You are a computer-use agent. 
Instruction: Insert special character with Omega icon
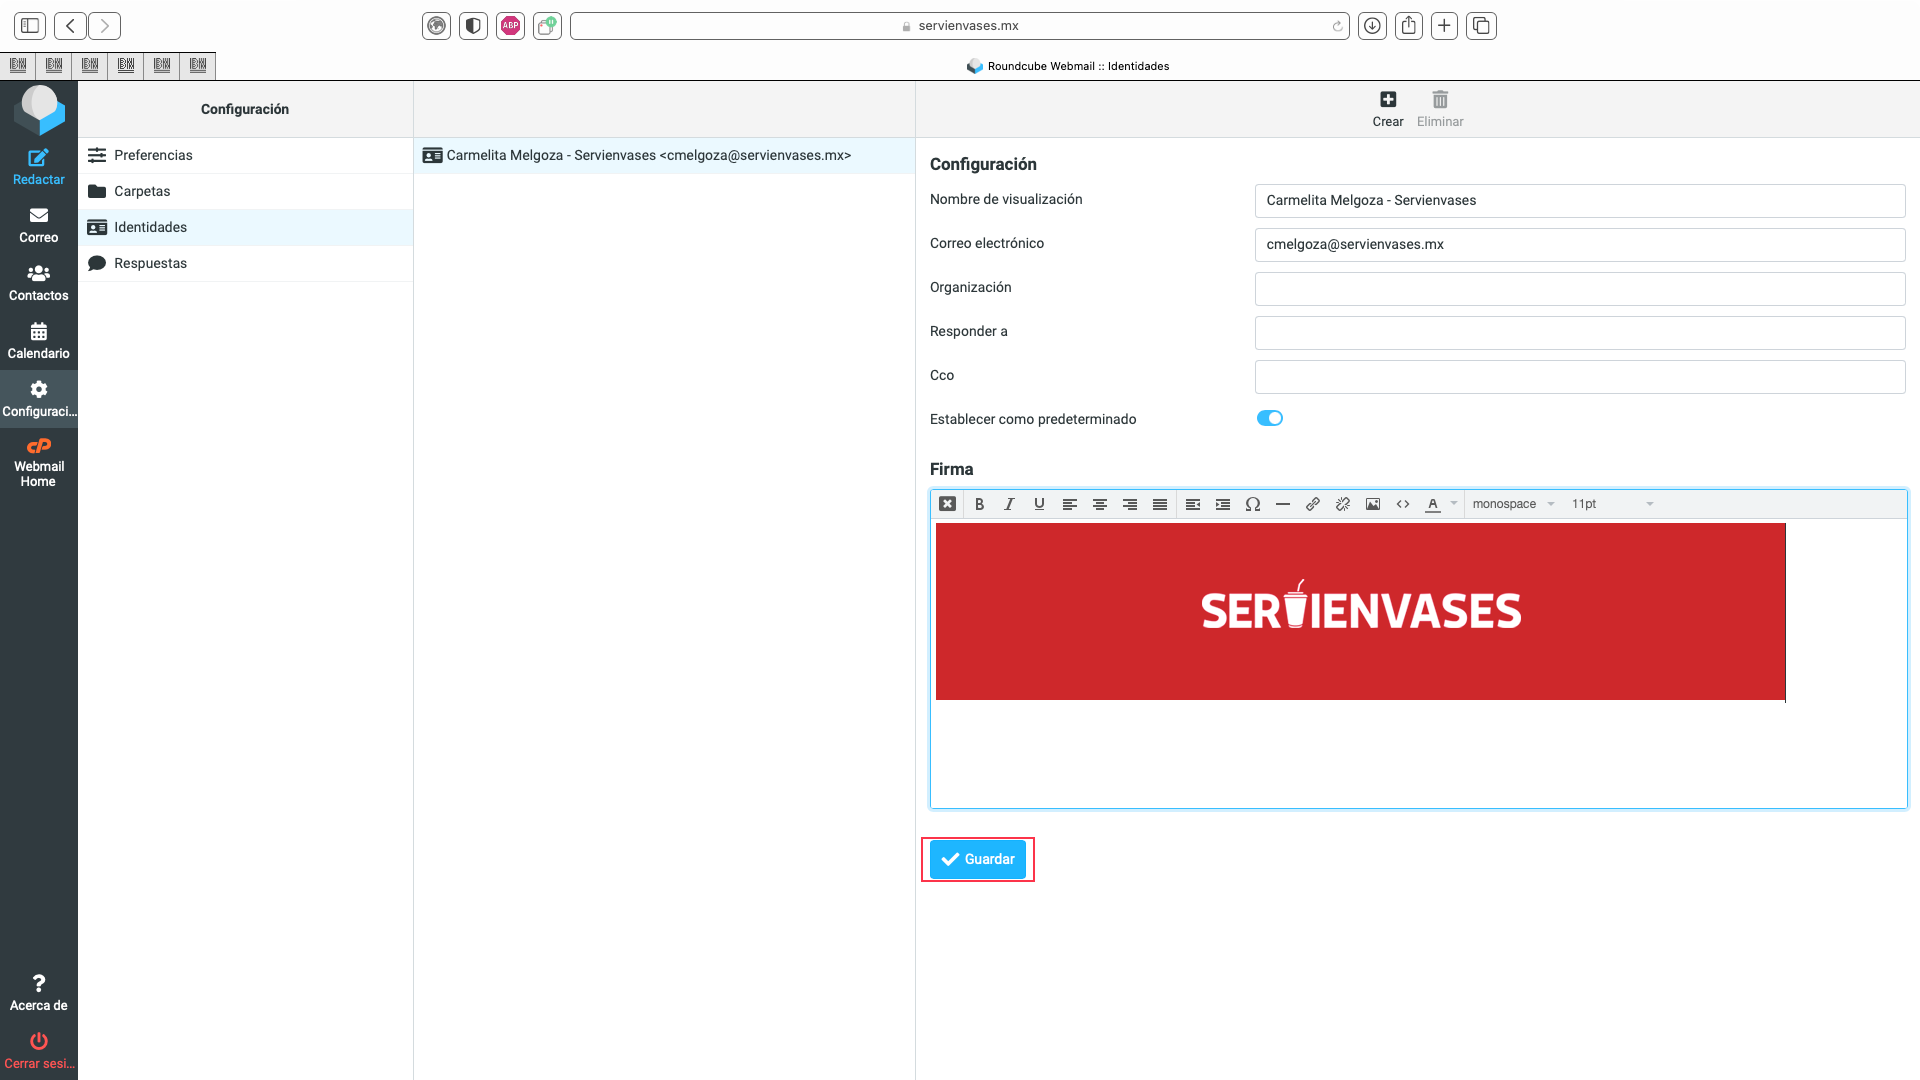tap(1252, 504)
